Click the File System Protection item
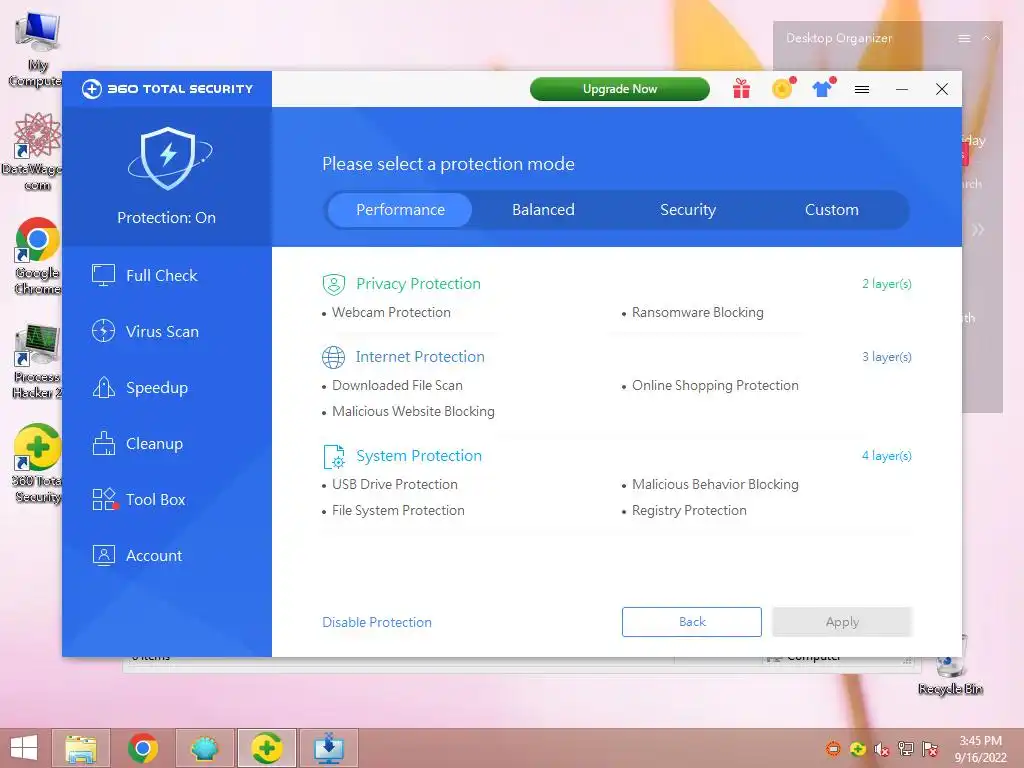The height and width of the screenshot is (768, 1024). 398,511
